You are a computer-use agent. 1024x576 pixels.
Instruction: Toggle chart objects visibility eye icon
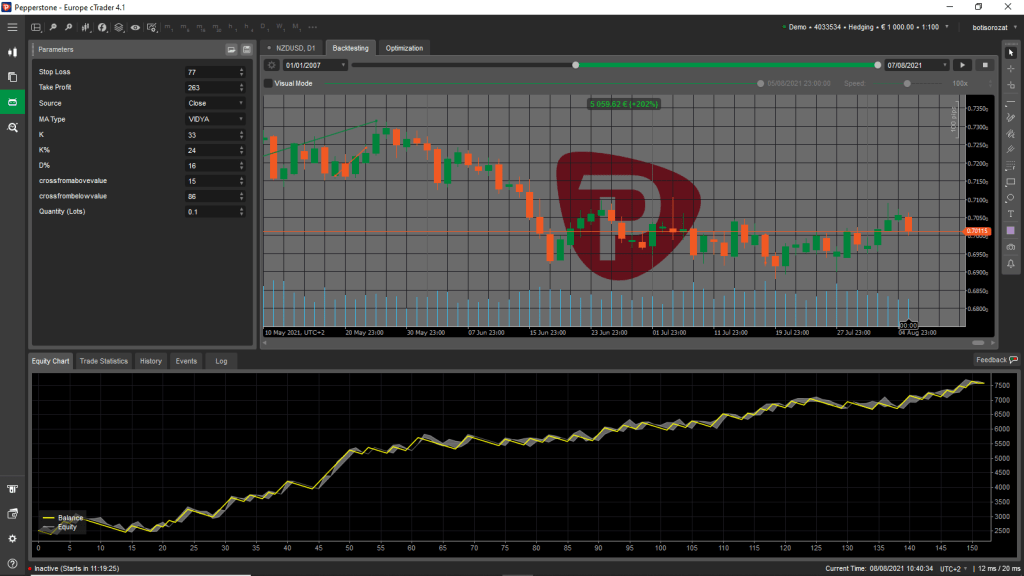(x=135, y=27)
